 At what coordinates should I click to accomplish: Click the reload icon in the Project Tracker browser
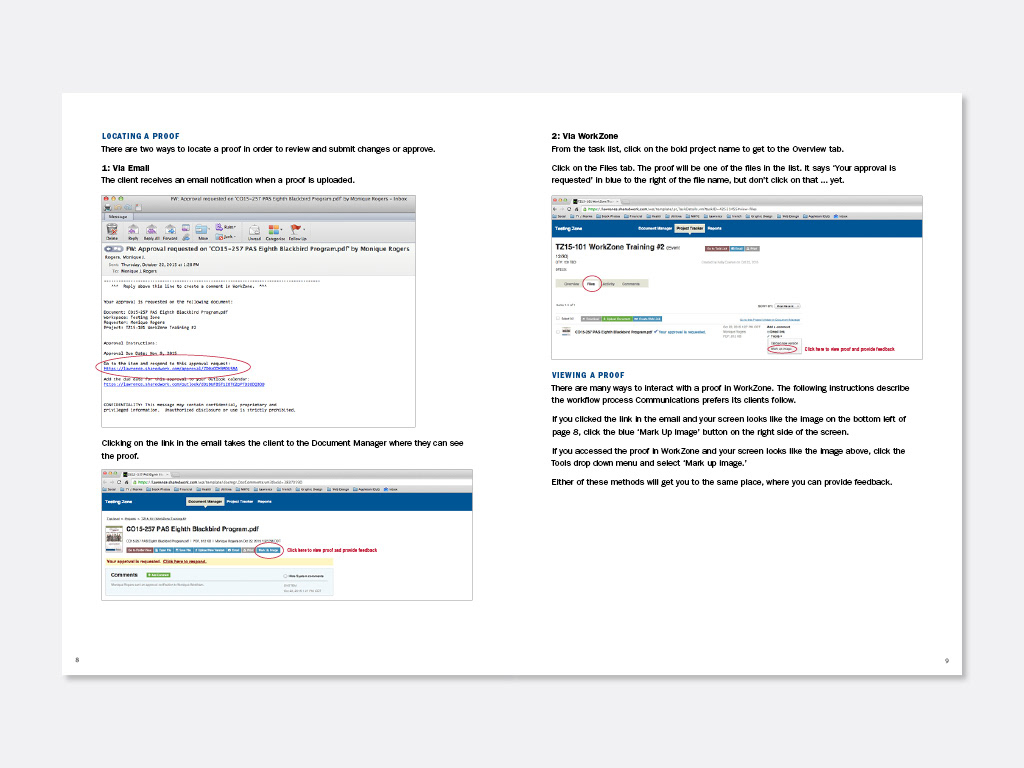click(569, 209)
